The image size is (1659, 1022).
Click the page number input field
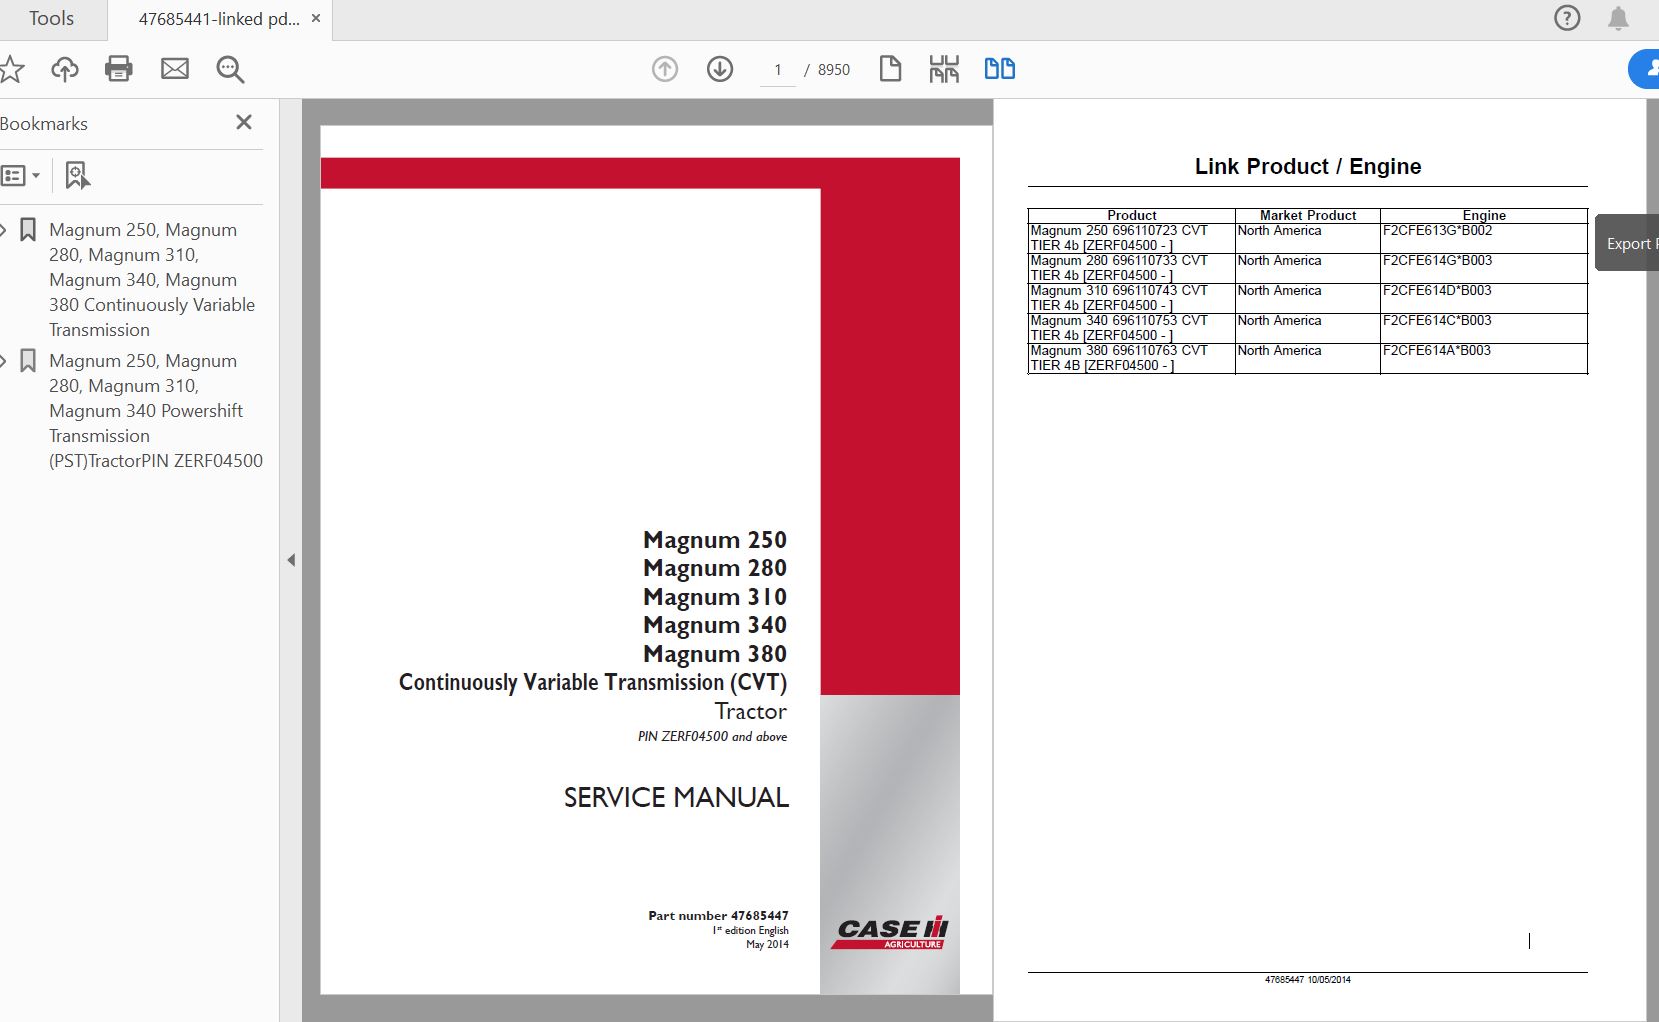[778, 70]
